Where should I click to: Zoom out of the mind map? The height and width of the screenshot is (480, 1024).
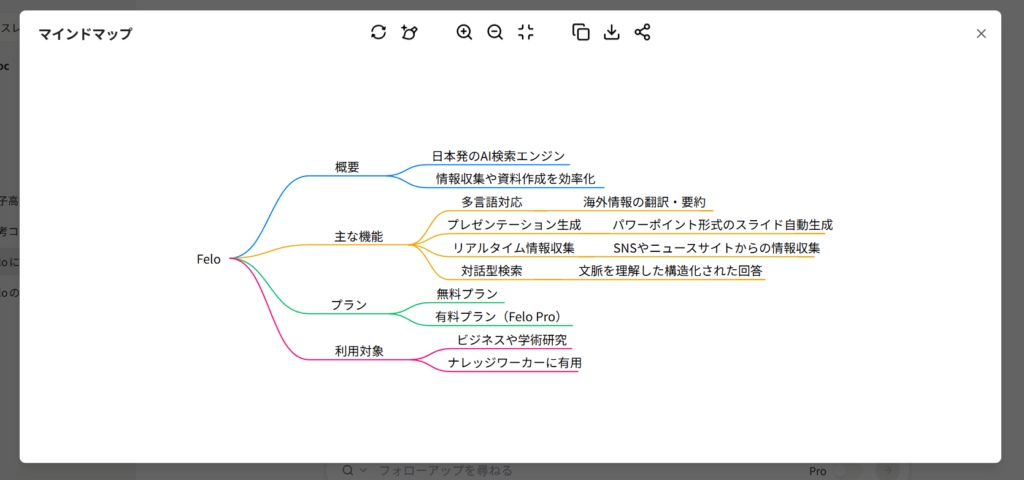tap(495, 32)
